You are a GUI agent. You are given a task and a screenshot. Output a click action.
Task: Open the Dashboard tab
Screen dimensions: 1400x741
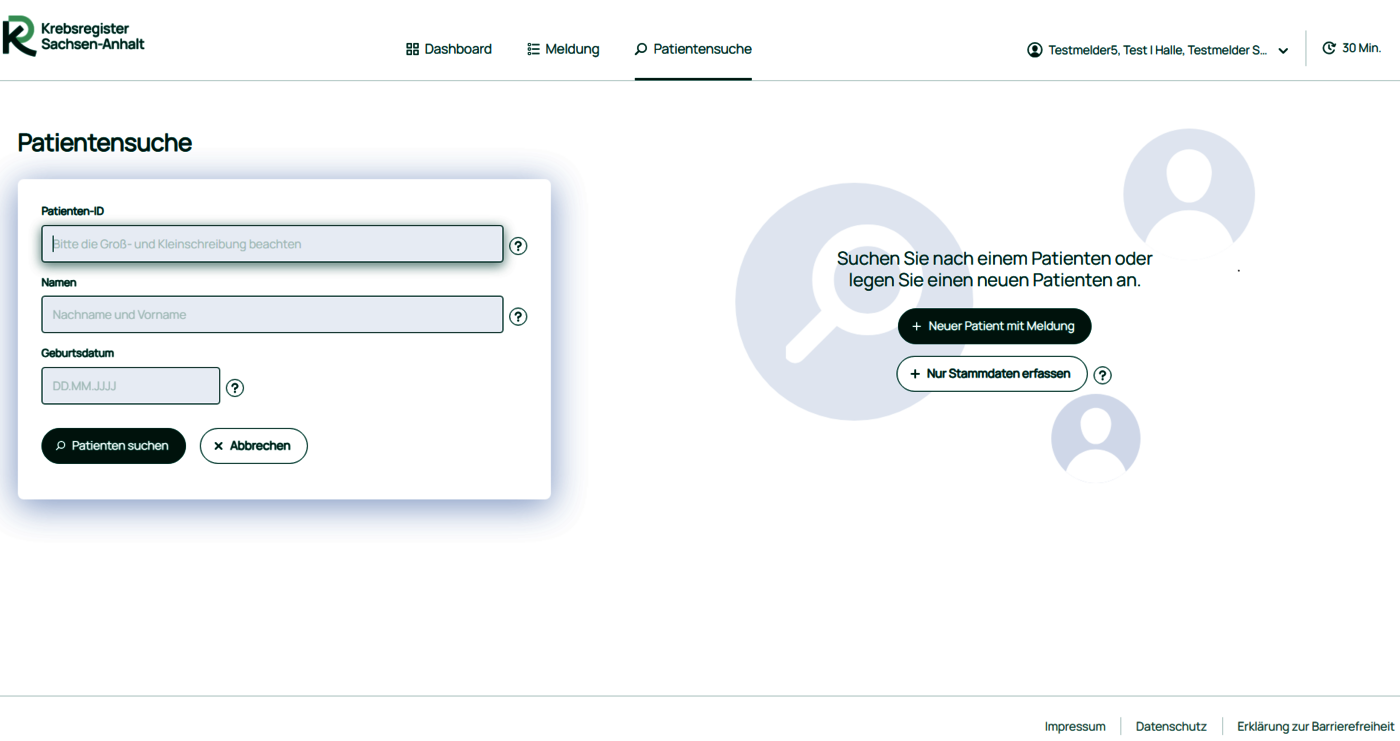point(449,49)
